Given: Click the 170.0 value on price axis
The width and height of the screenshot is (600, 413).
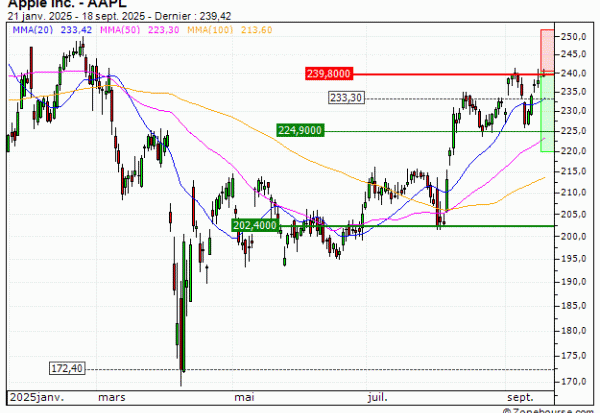Looking at the screenshot, I should coord(574,381).
